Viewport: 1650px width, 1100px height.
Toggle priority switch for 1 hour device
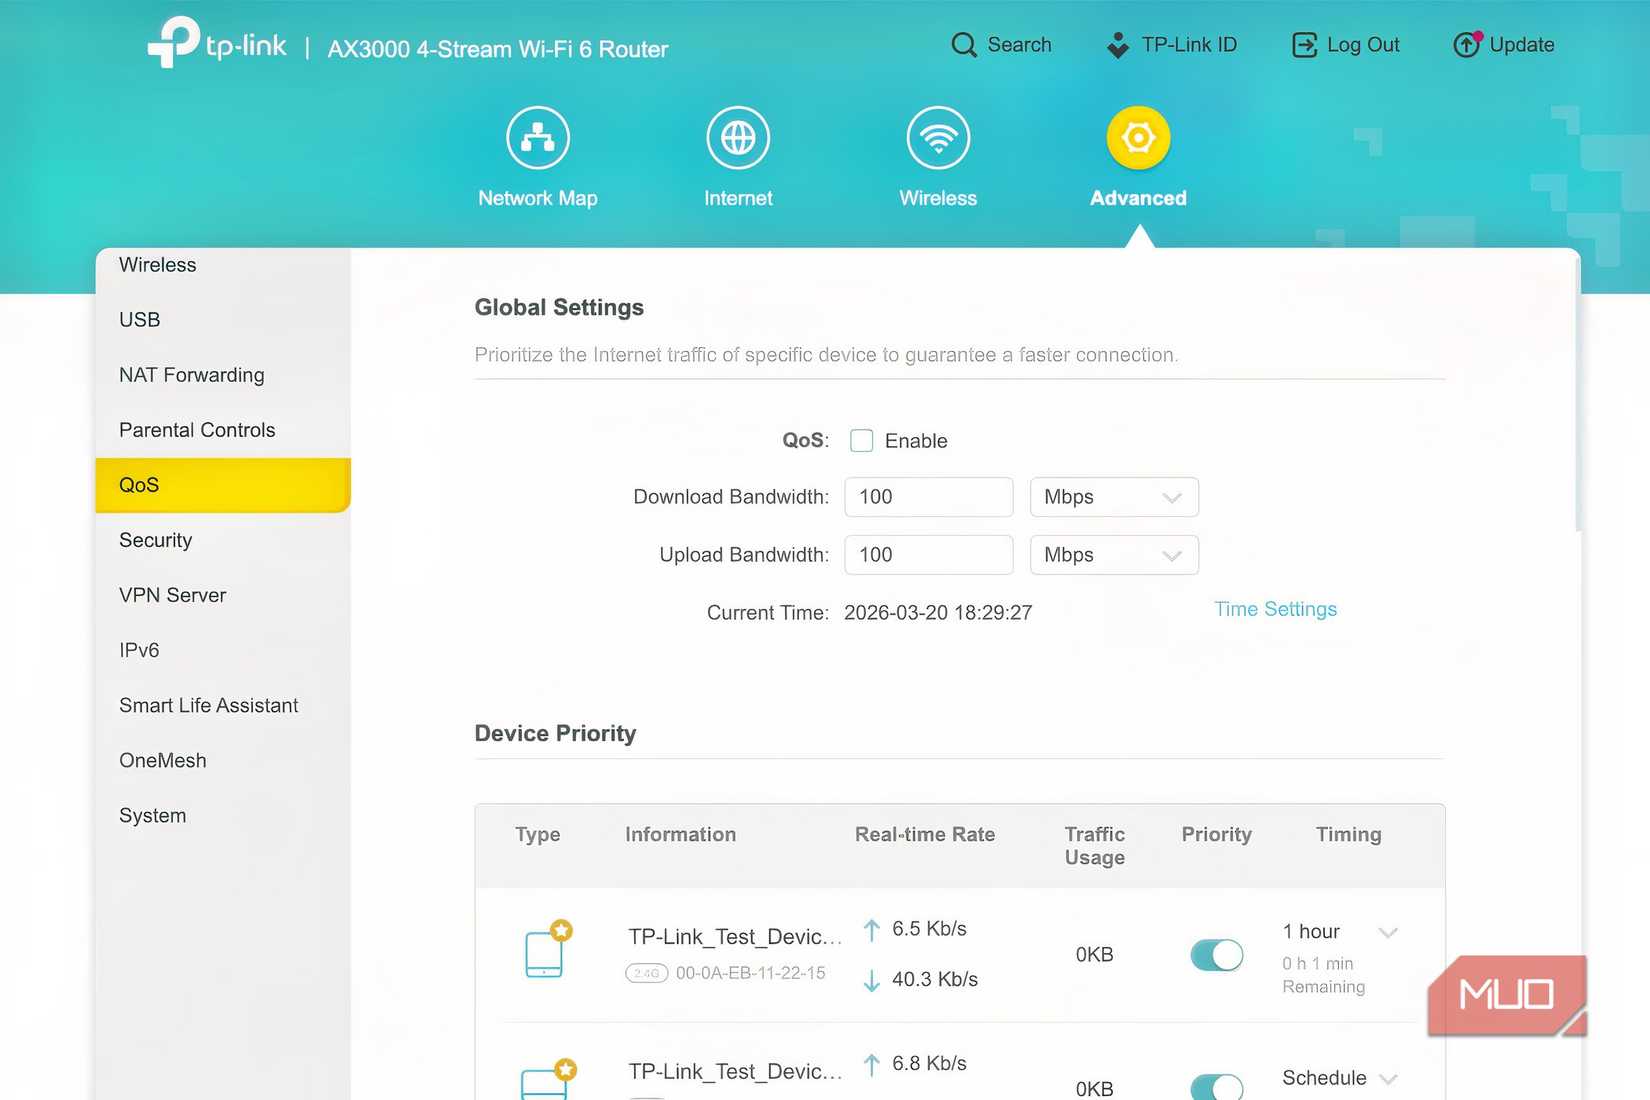1217,955
